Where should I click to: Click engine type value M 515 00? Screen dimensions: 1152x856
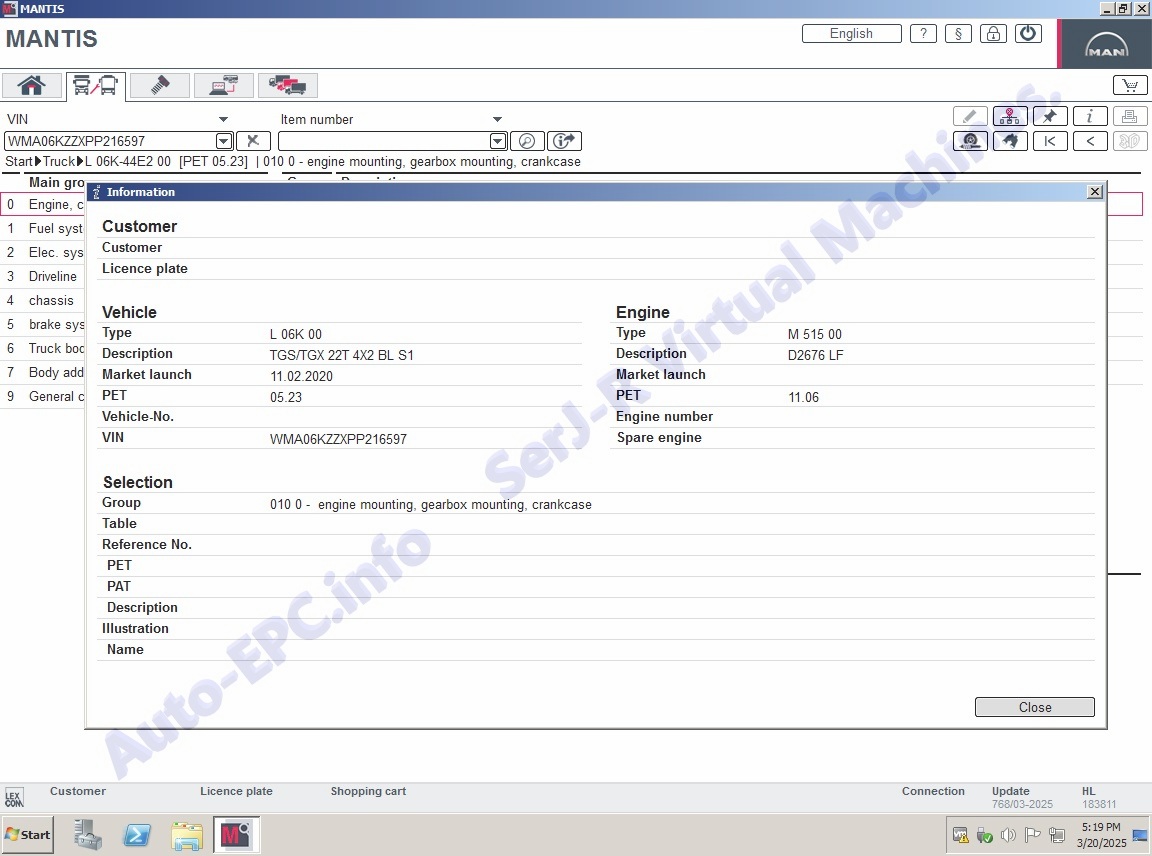(x=815, y=334)
